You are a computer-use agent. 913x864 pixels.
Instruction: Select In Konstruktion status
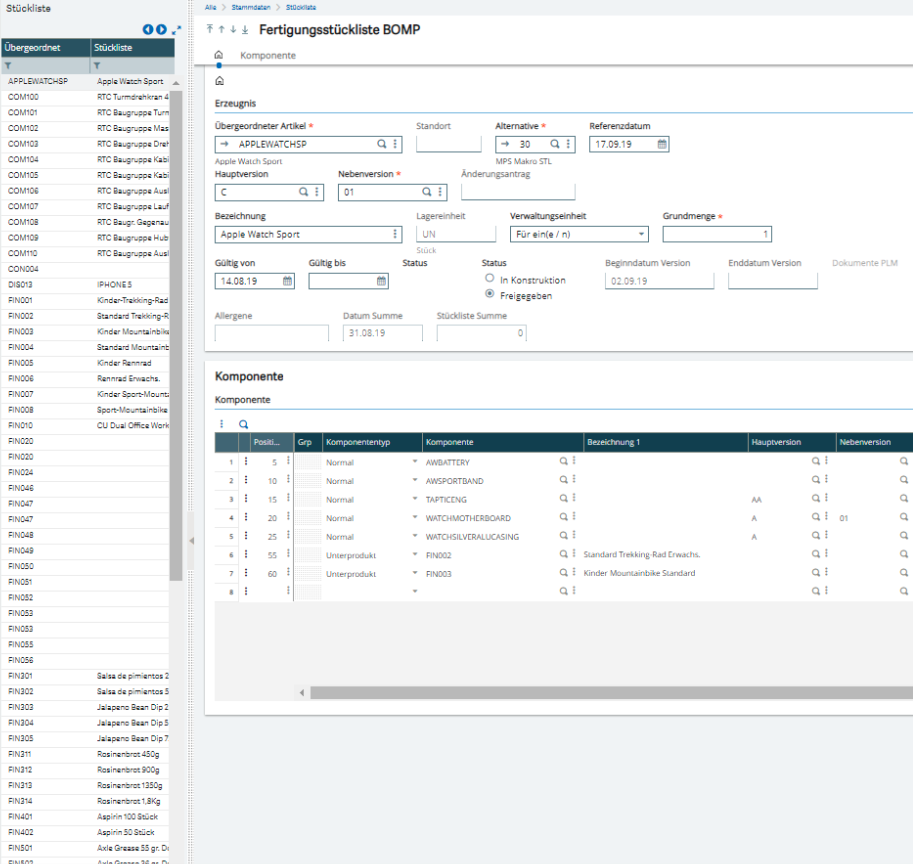[x=490, y=278]
